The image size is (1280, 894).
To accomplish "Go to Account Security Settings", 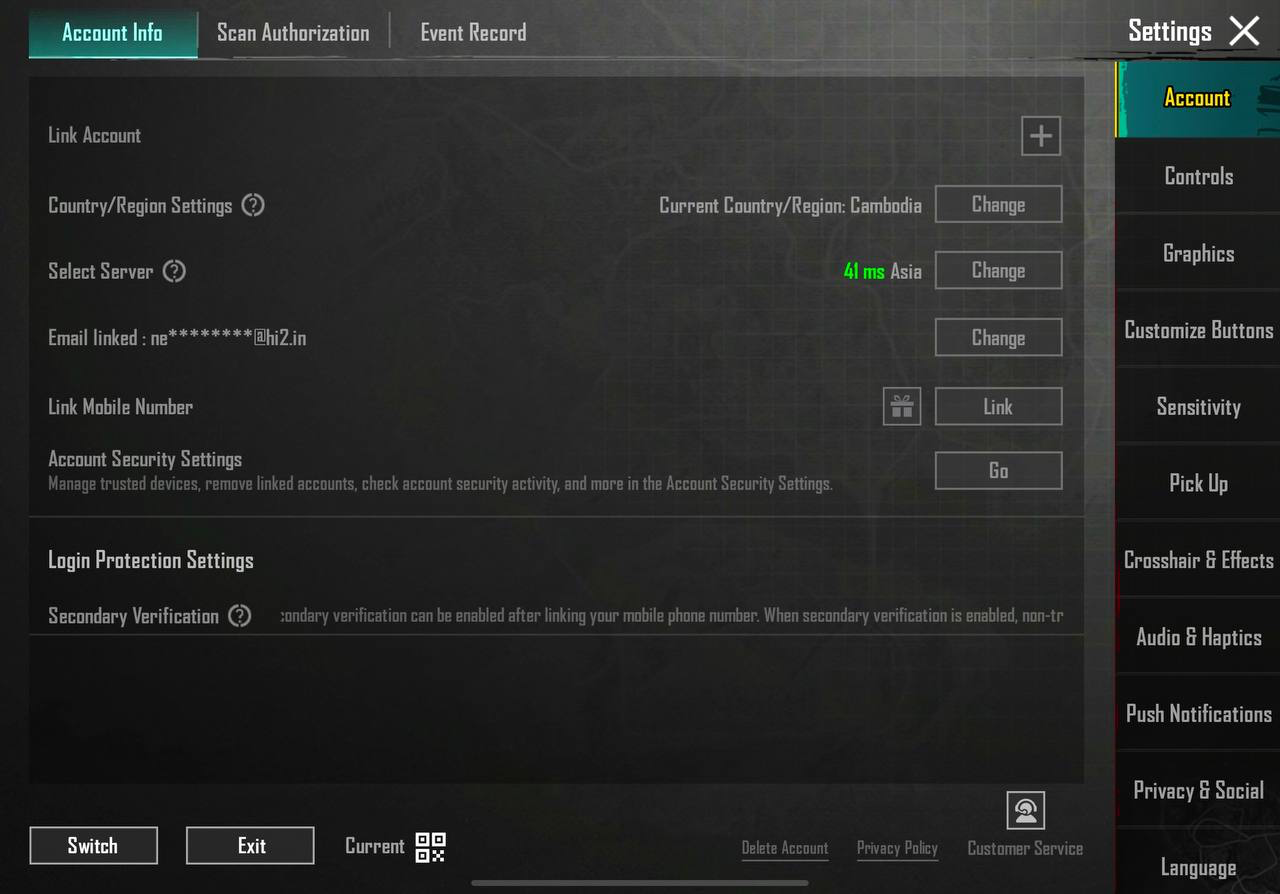I will click(x=998, y=471).
